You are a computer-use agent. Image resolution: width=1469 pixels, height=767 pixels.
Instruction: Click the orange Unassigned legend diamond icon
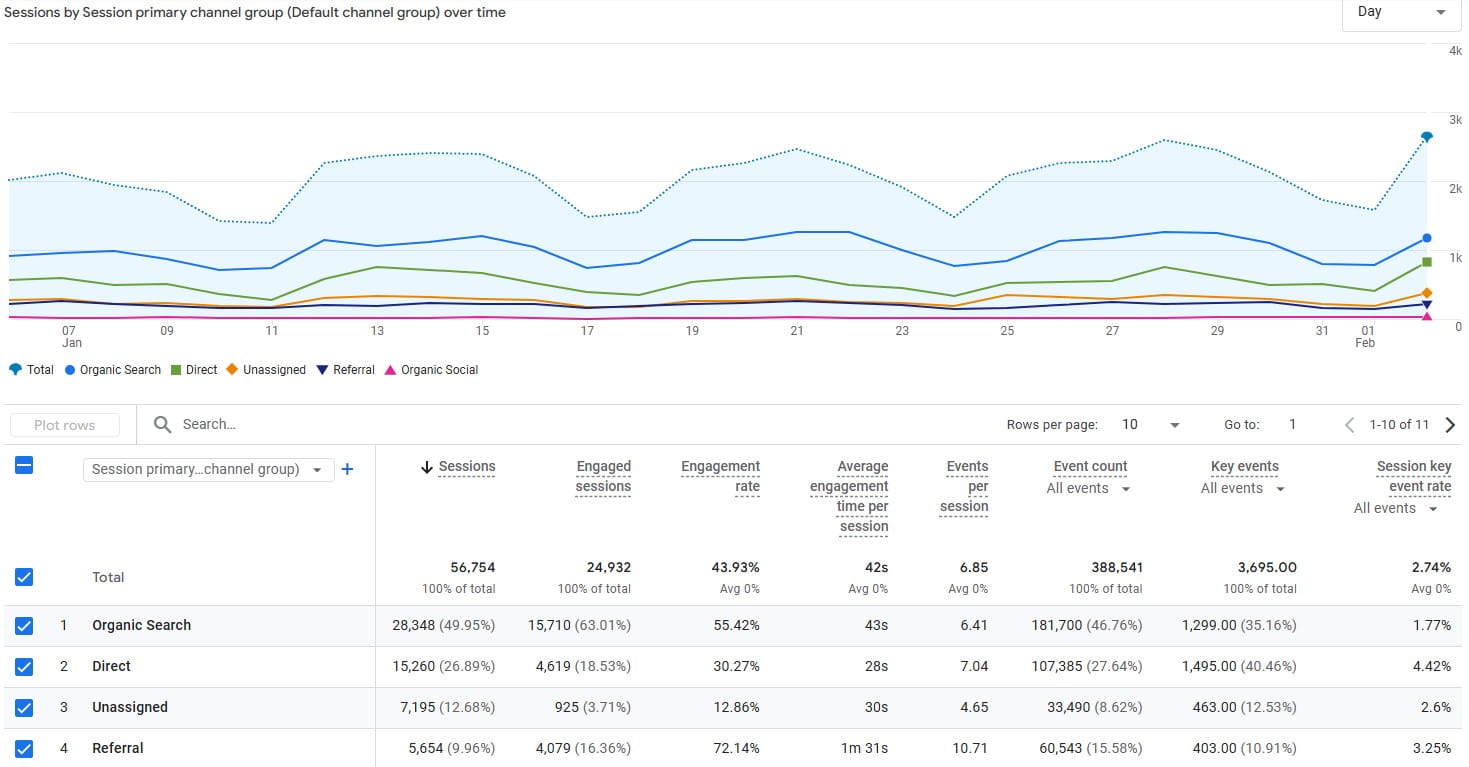(232, 369)
